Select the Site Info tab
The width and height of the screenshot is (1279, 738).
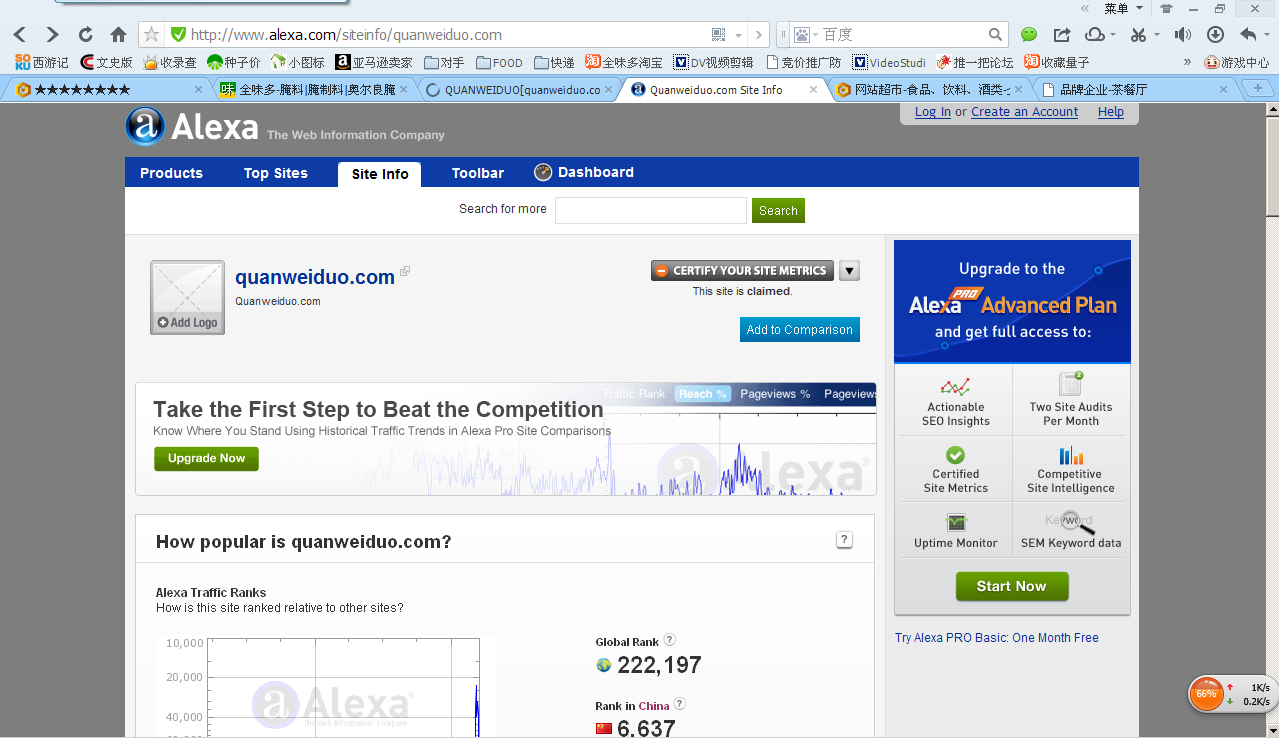pyautogui.click(x=380, y=174)
